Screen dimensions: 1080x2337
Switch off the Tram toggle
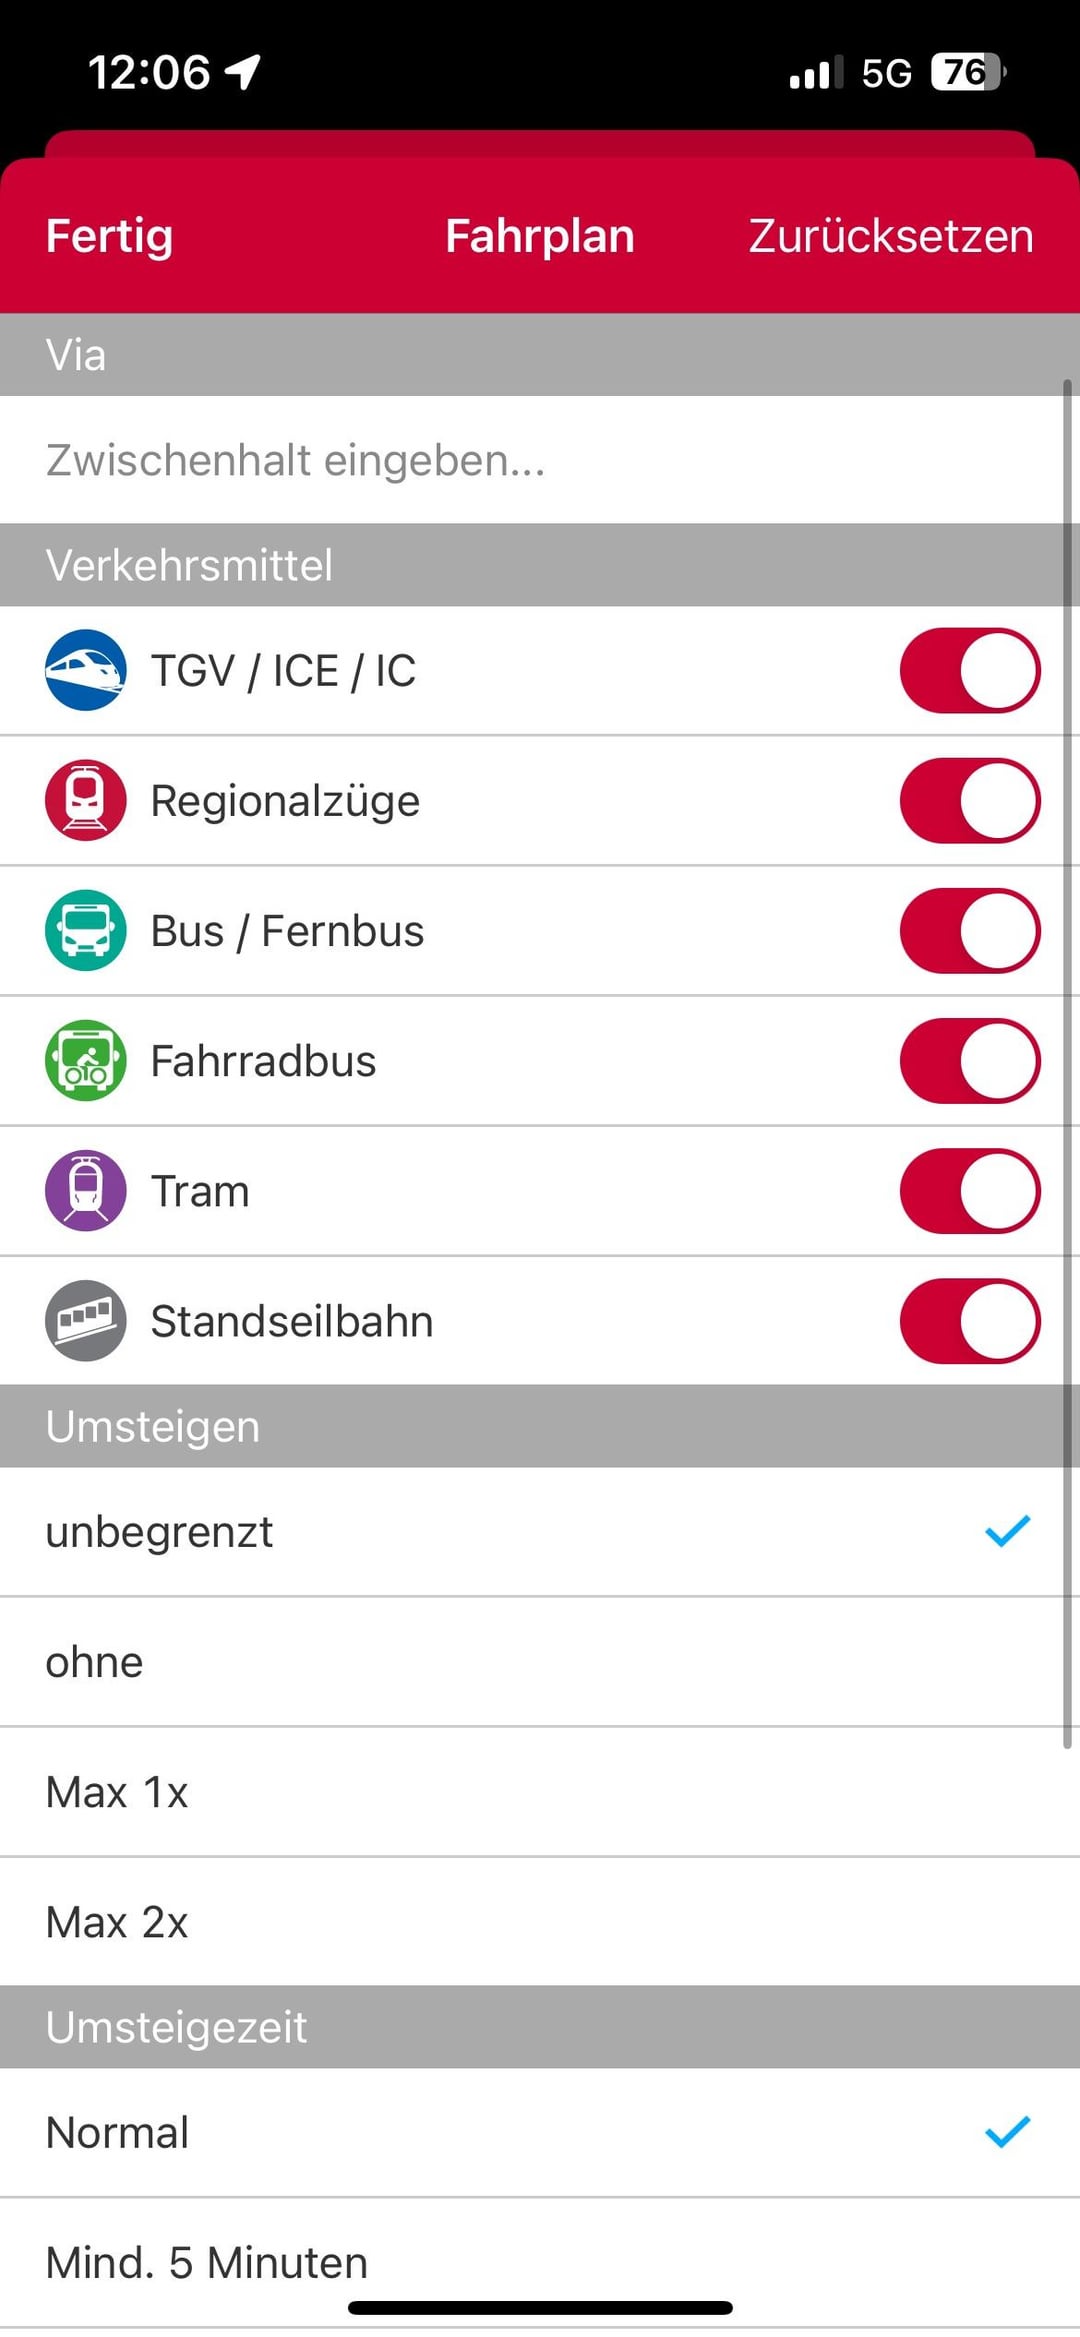(x=969, y=1190)
